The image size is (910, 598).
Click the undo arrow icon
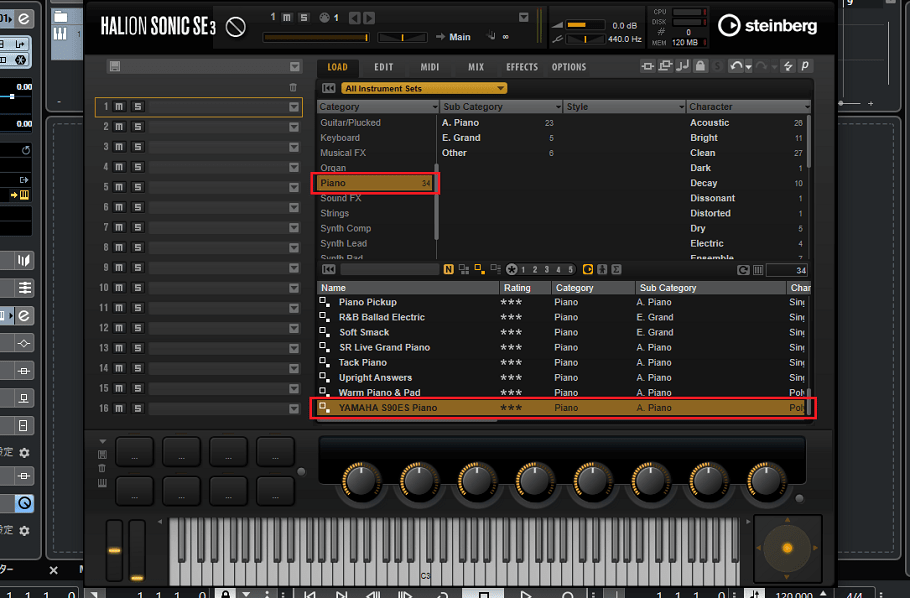click(x=737, y=67)
